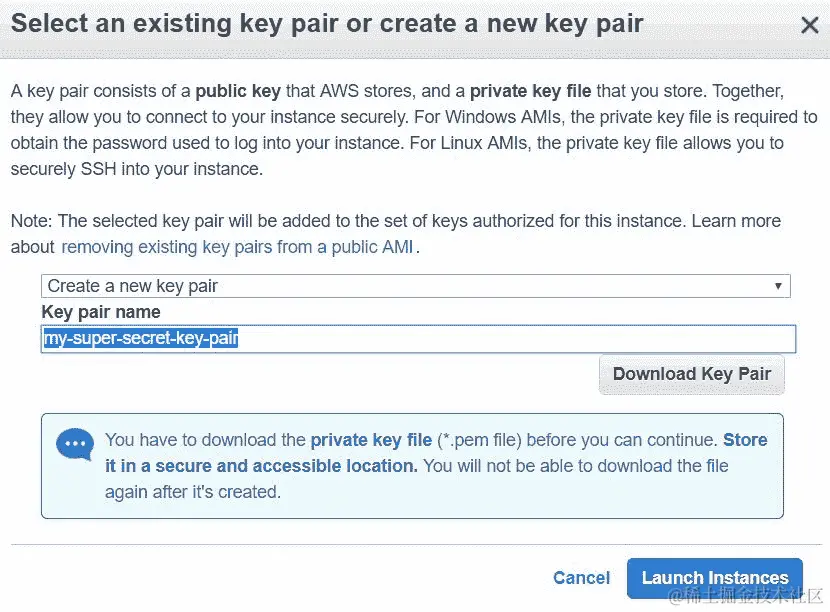
Task: Click the blue speech bubble info icon
Action: click(x=74, y=443)
